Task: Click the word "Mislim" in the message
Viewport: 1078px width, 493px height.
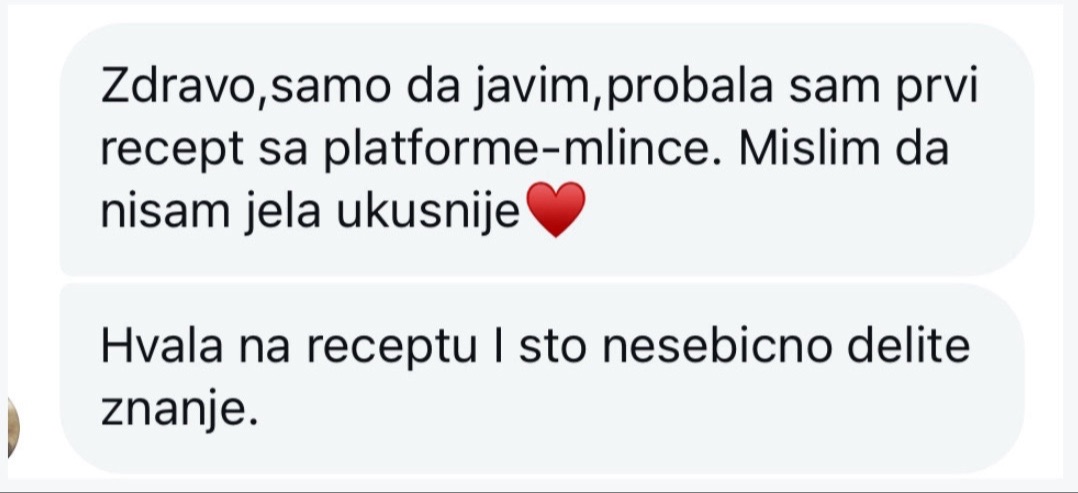Action: (811, 150)
